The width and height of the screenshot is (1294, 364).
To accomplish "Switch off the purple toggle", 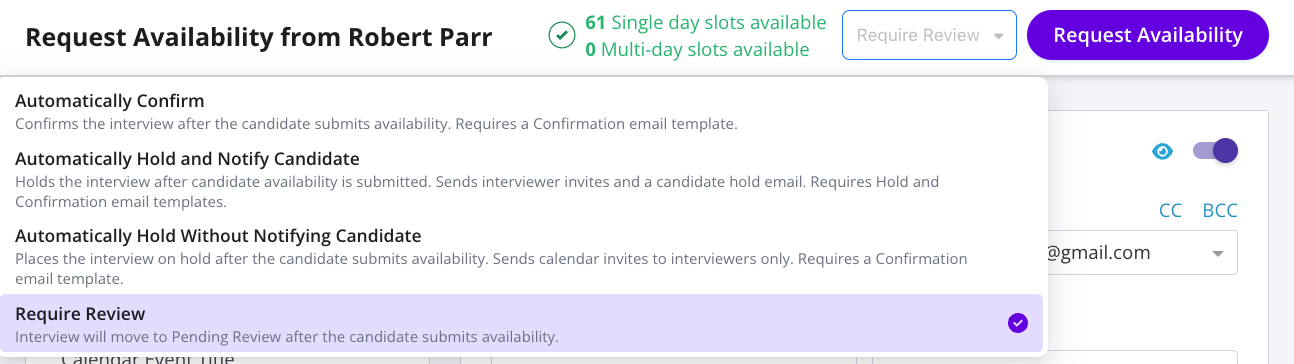I will tap(1216, 151).
